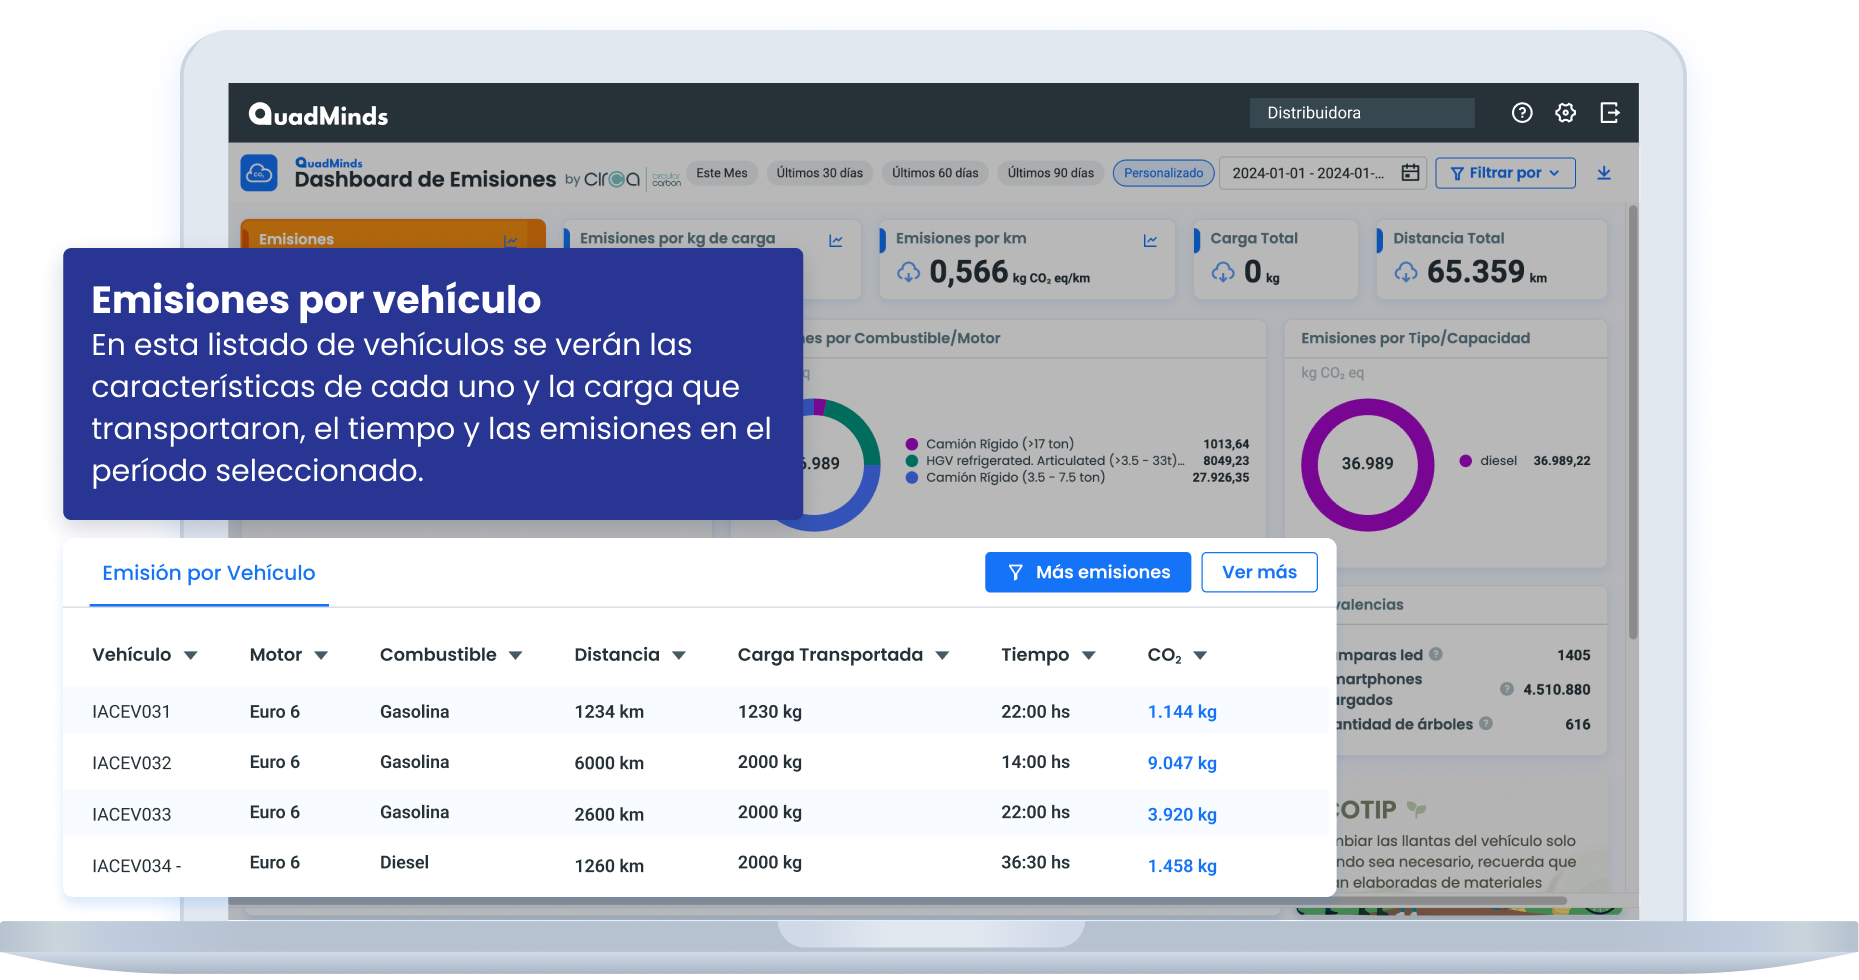Select the Últimos 30 días filter
This screenshot has width=1859, height=980.
(x=819, y=173)
